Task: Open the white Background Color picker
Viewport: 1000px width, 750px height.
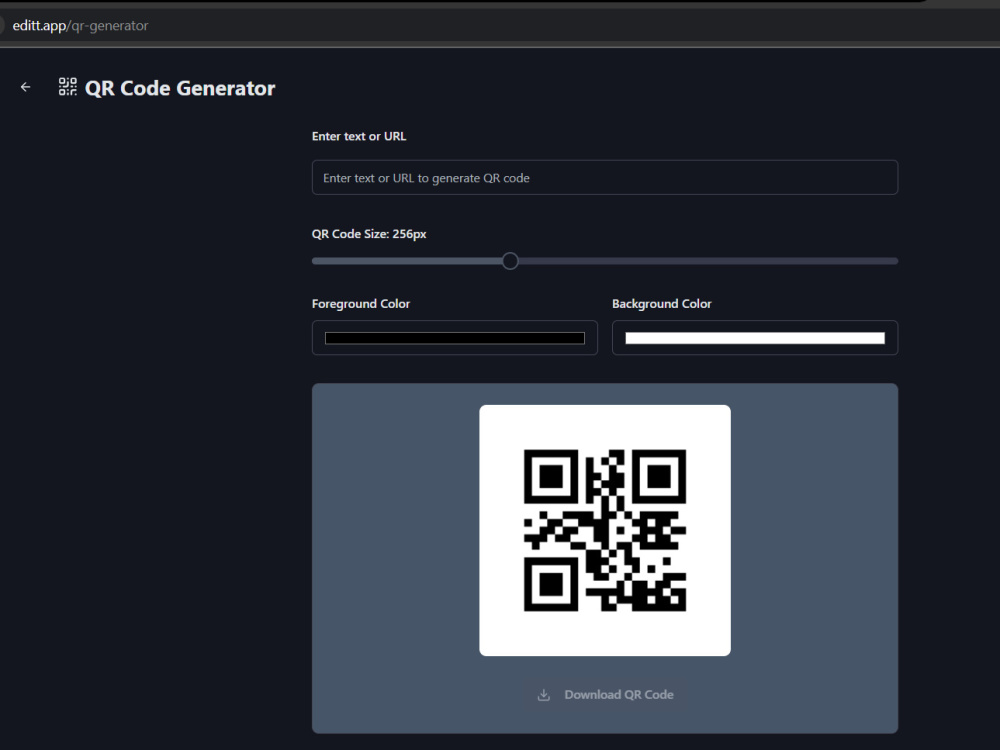Action: pyautogui.click(x=755, y=338)
